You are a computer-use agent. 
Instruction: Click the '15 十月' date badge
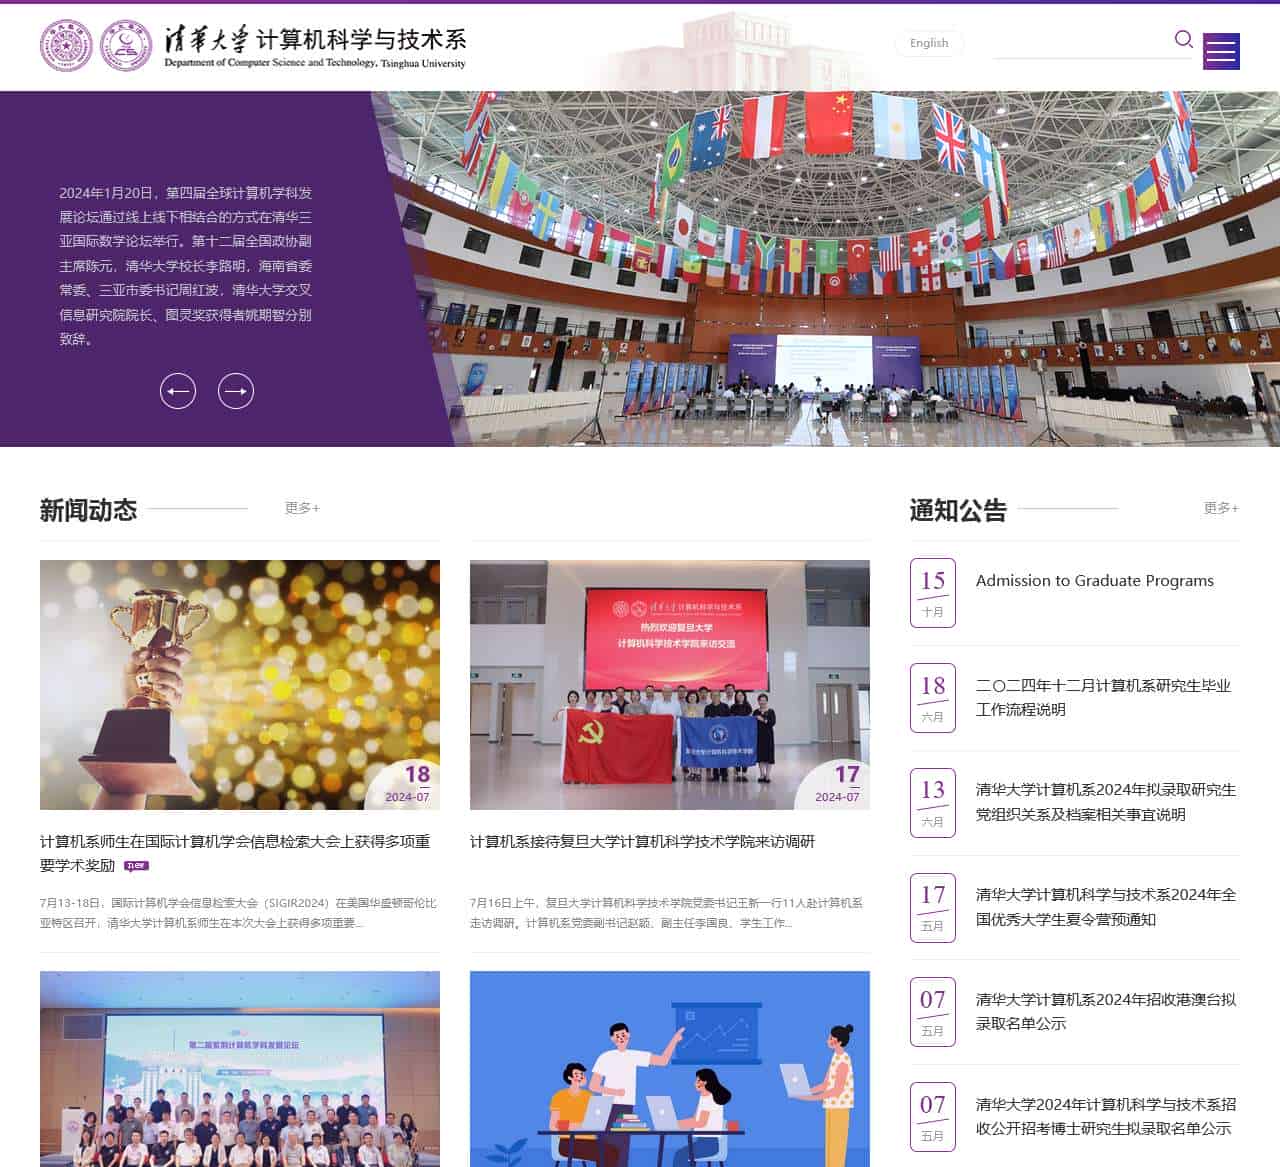932,593
